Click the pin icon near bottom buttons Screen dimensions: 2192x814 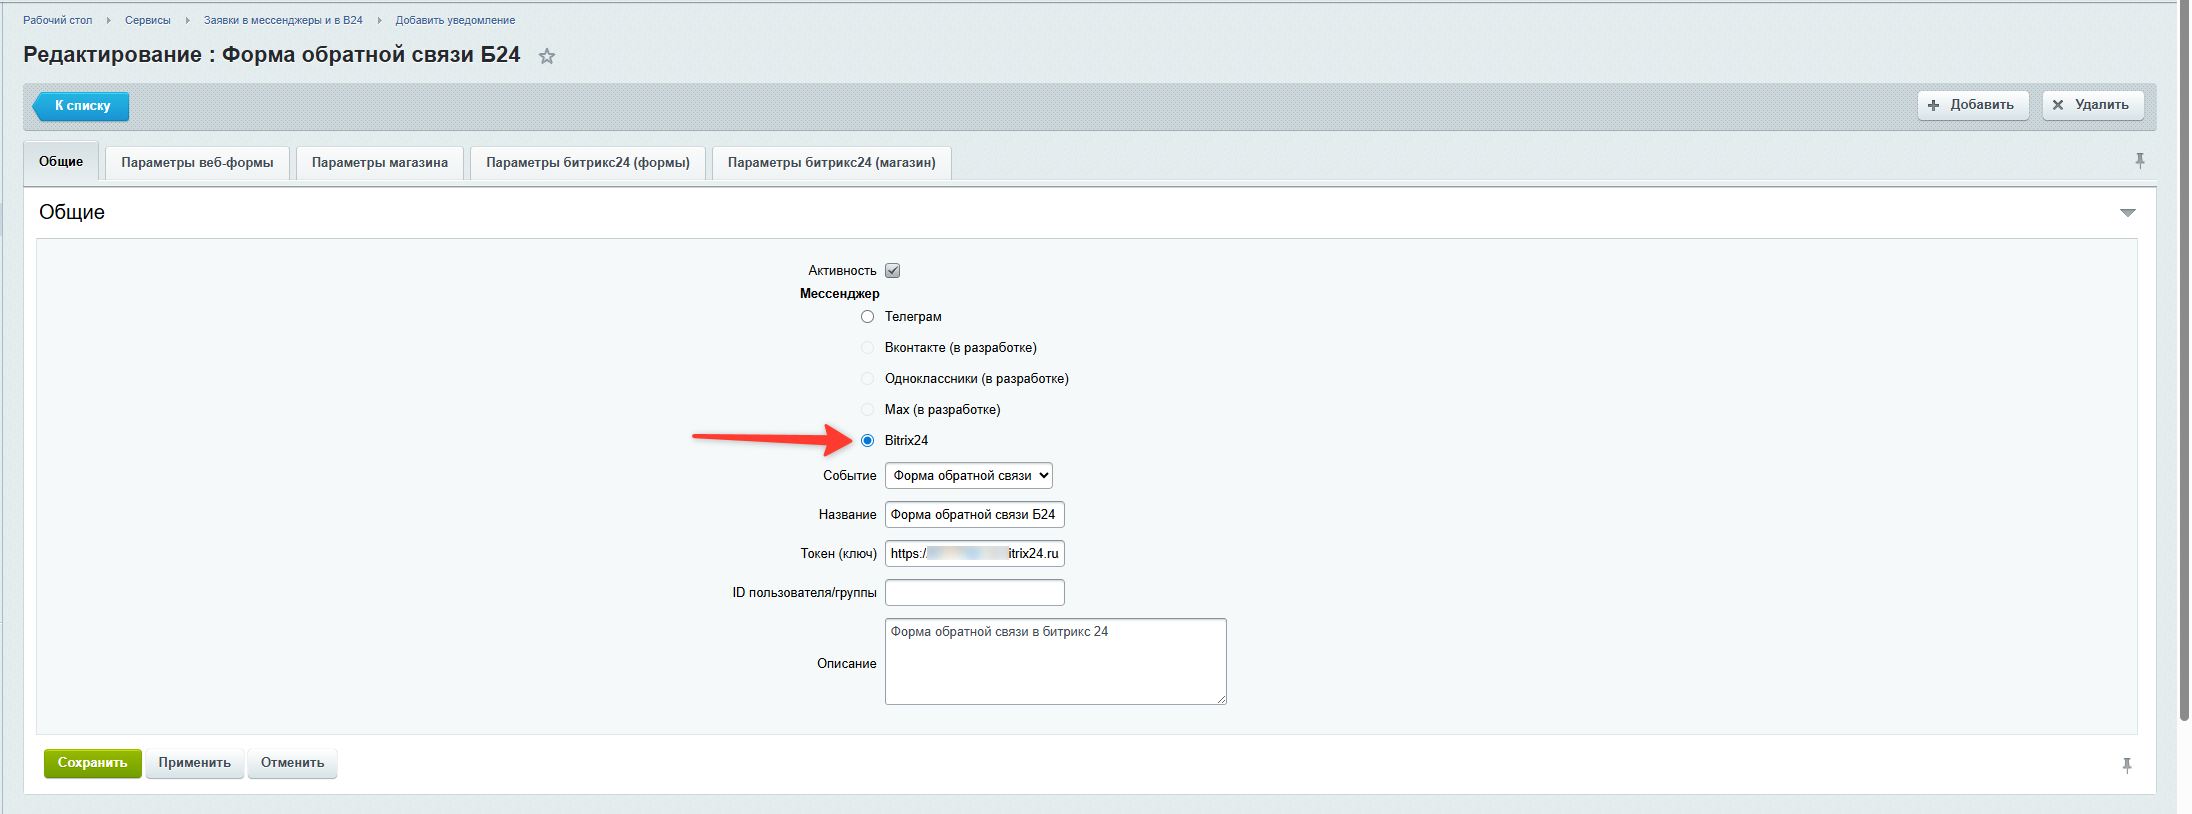(2126, 765)
